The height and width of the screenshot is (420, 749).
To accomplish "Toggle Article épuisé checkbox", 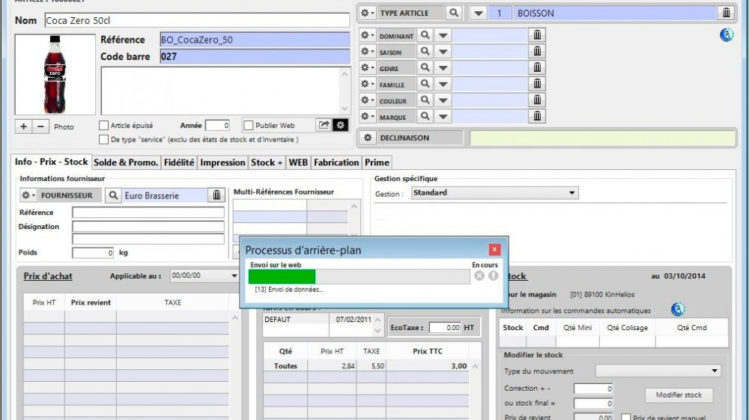I will pos(104,125).
